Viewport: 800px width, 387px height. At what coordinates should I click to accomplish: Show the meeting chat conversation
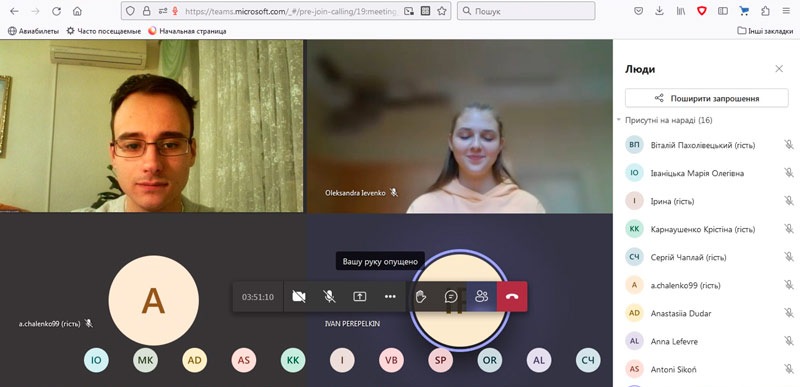coord(451,296)
